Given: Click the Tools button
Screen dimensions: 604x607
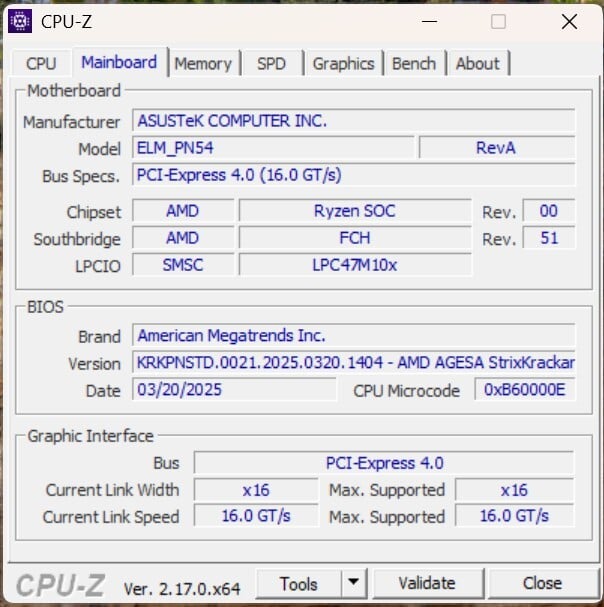Looking at the screenshot, I should (298, 583).
